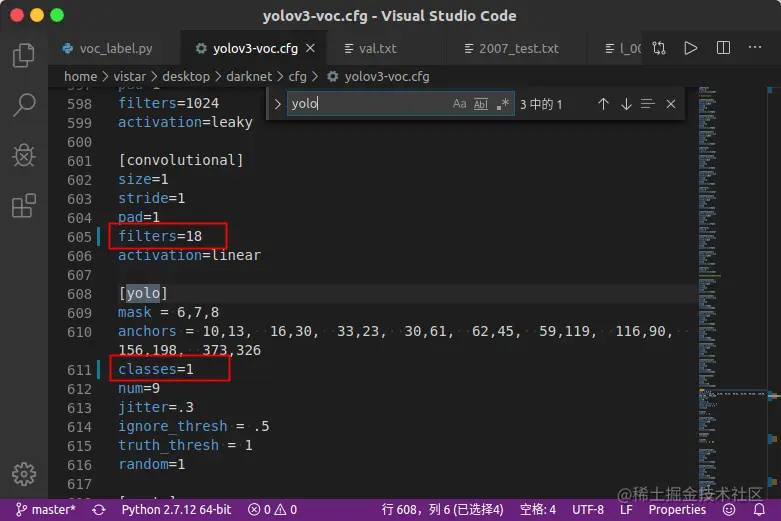Click line number 605 in the gutter
The image size is (781, 521).
tap(79, 237)
